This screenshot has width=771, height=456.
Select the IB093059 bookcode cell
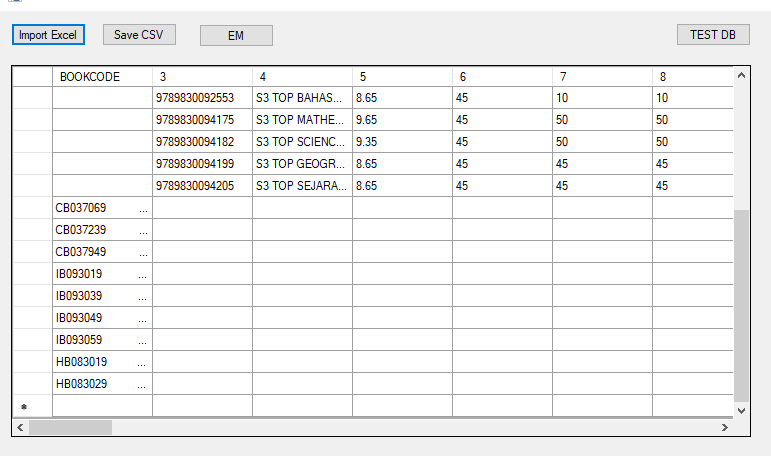click(102, 340)
